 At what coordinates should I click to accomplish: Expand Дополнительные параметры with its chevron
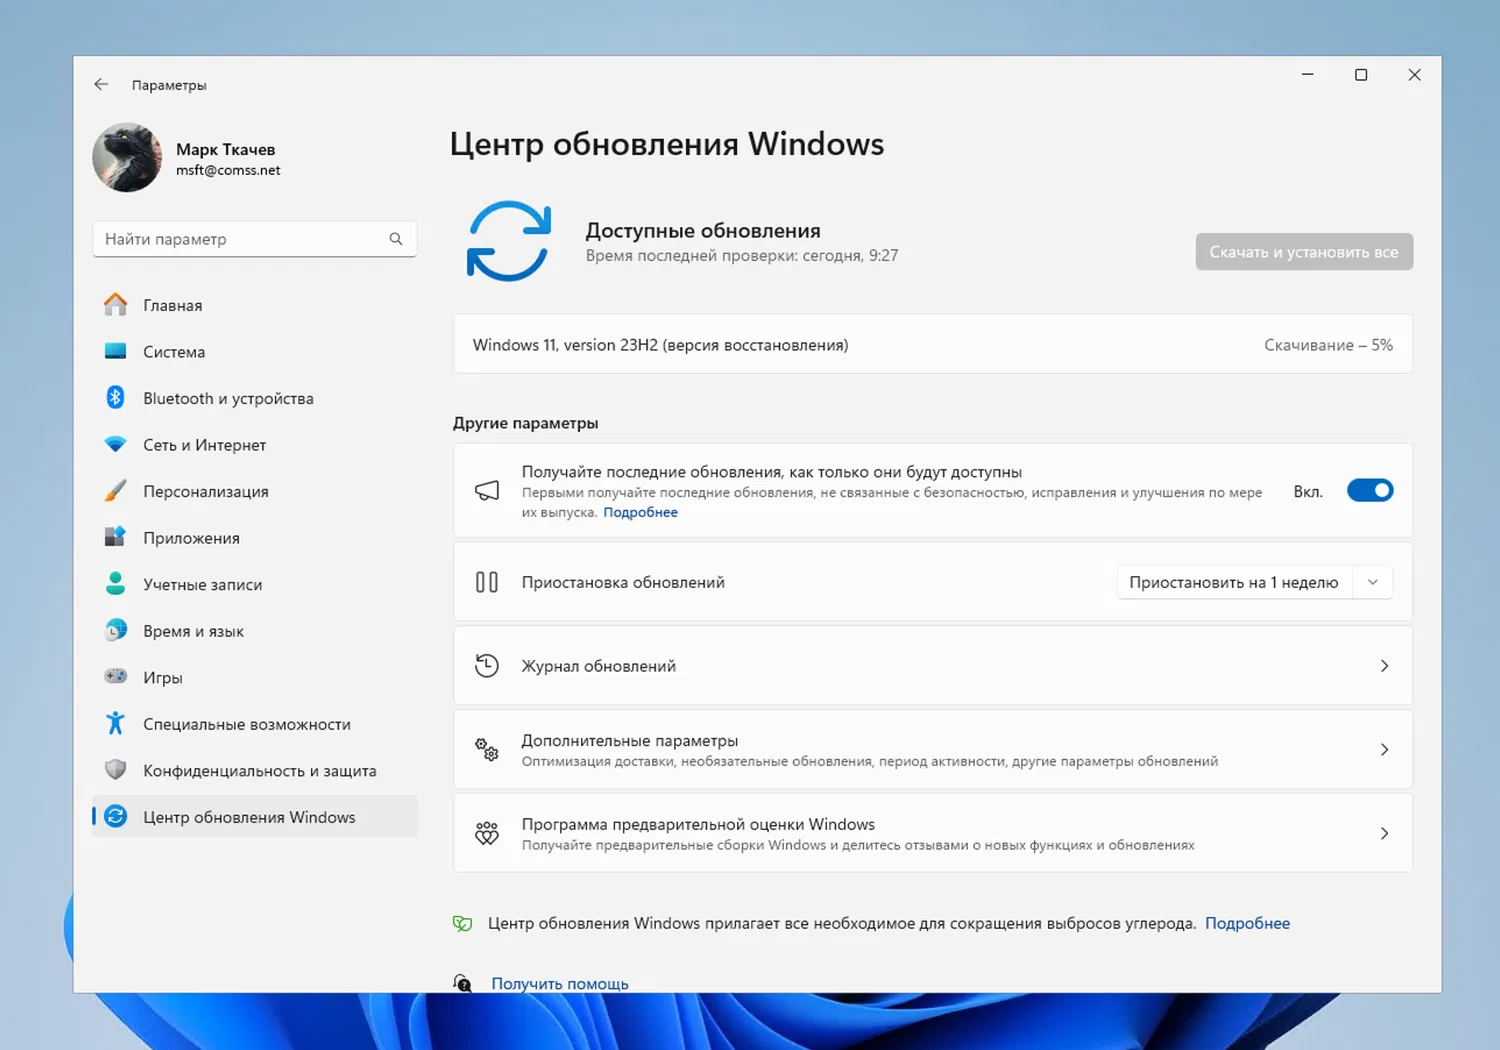(1384, 750)
